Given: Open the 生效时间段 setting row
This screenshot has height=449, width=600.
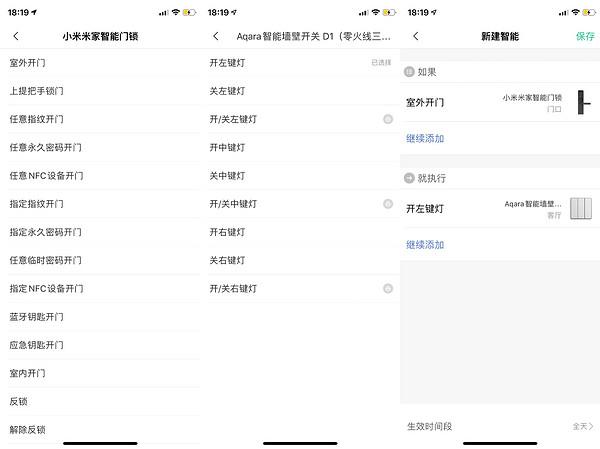Looking at the screenshot, I should pyautogui.click(x=500, y=426).
